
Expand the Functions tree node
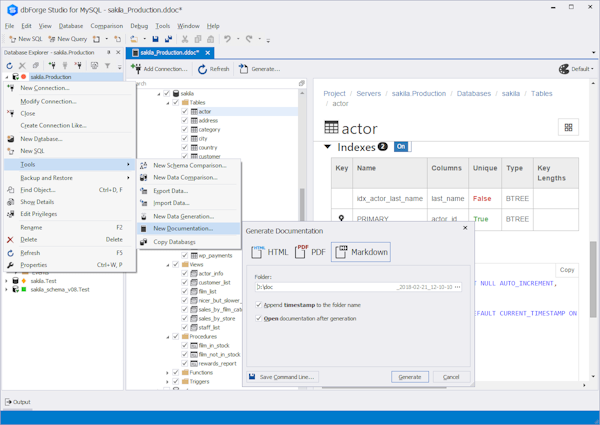coord(168,373)
